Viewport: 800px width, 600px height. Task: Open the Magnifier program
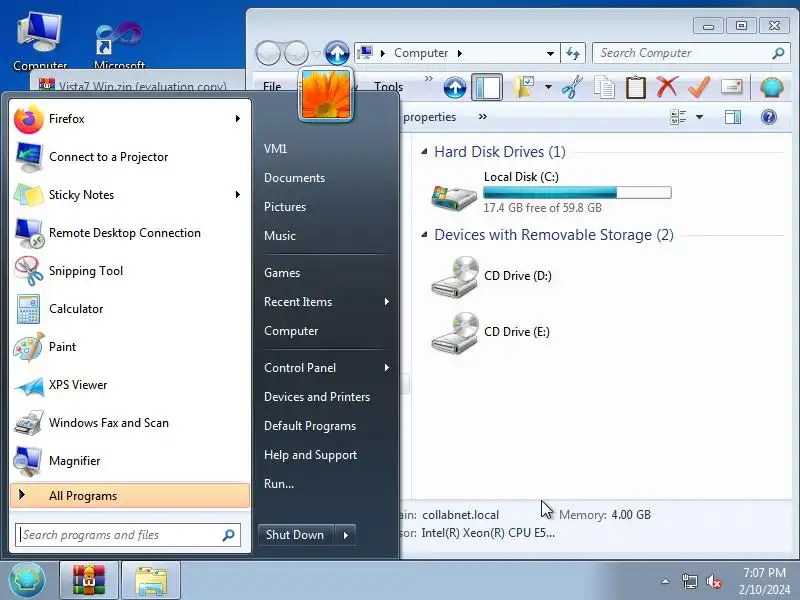[x=130, y=461]
